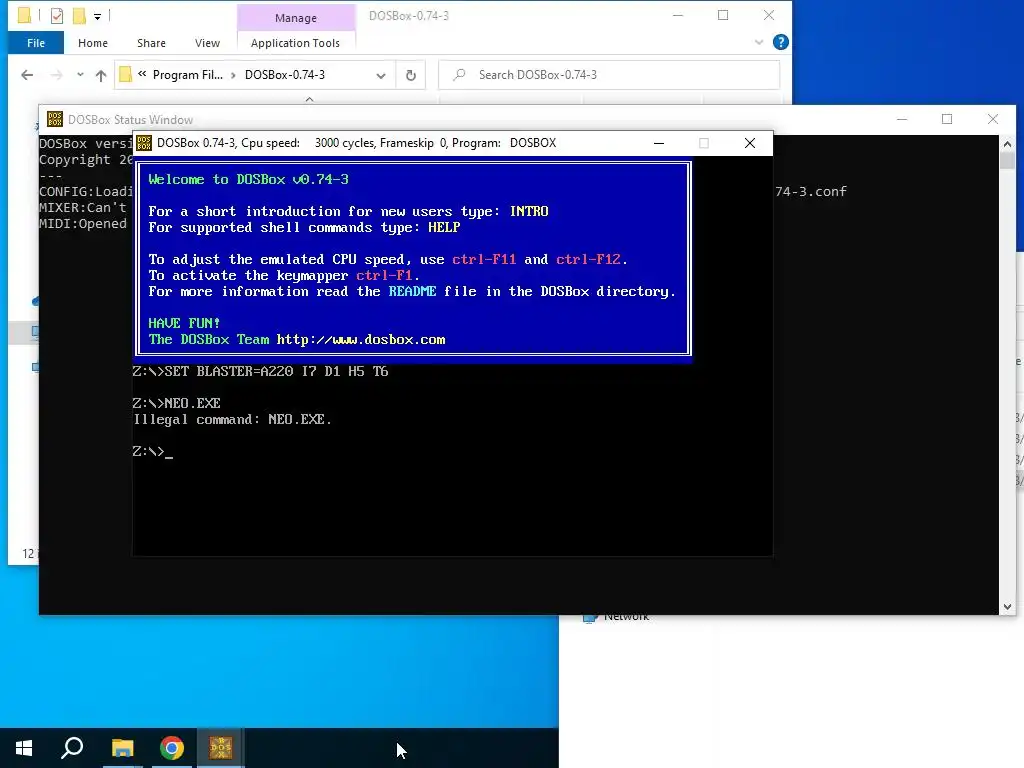Switch to the Home ribbon tab

(93, 43)
